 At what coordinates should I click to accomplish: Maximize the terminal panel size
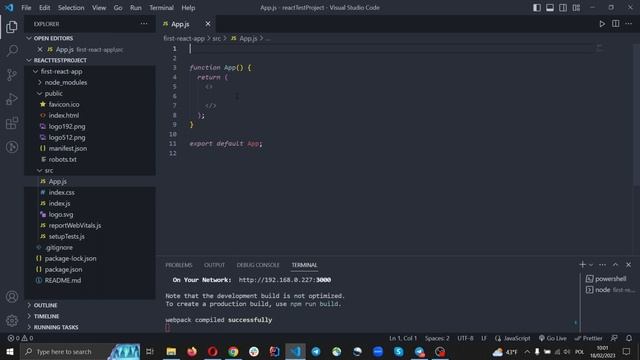coord(616,265)
